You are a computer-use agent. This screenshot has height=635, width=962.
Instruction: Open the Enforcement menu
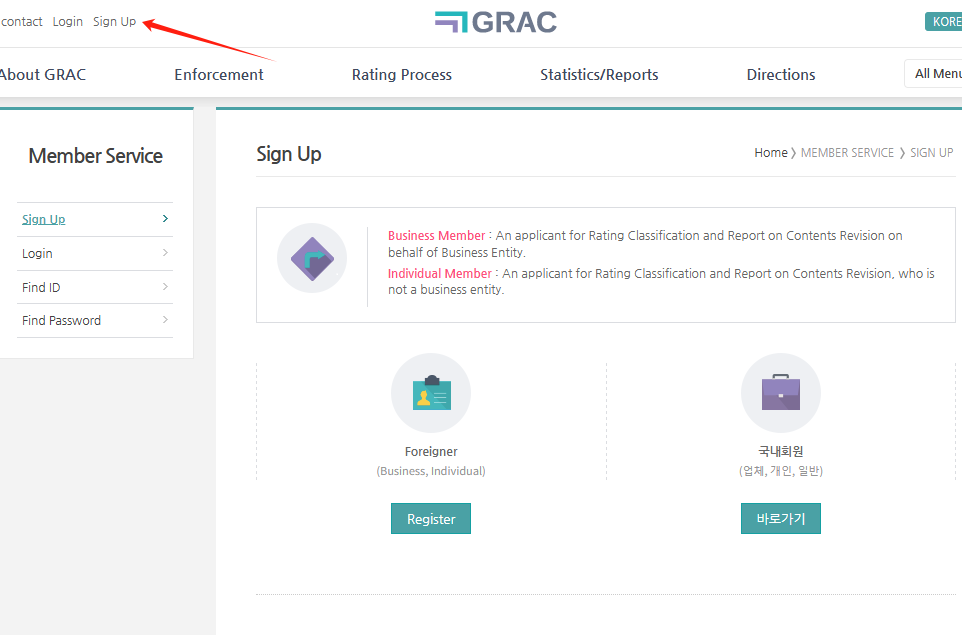pos(219,75)
